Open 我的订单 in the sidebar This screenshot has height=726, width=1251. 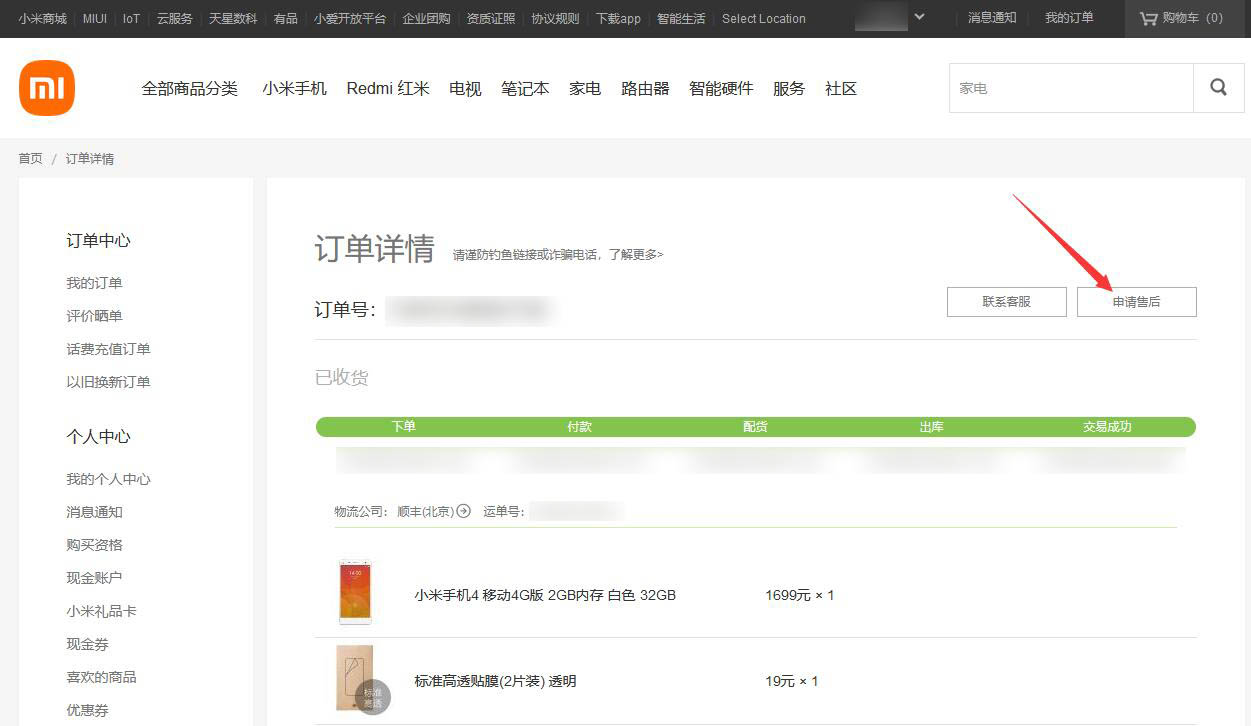(94, 283)
